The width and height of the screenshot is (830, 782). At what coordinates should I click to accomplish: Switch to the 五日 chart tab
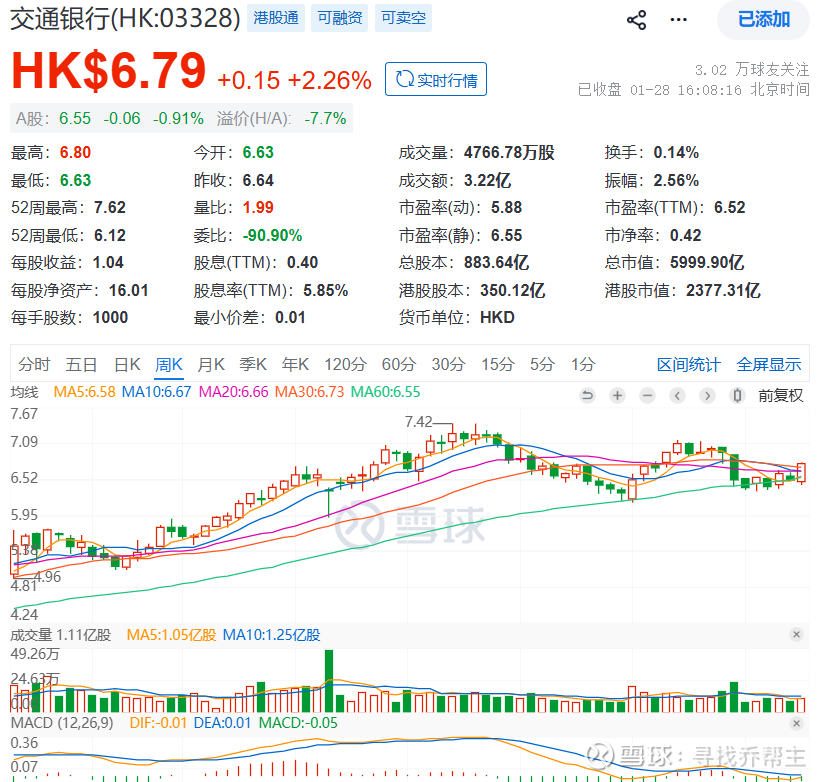tap(81, 364)
